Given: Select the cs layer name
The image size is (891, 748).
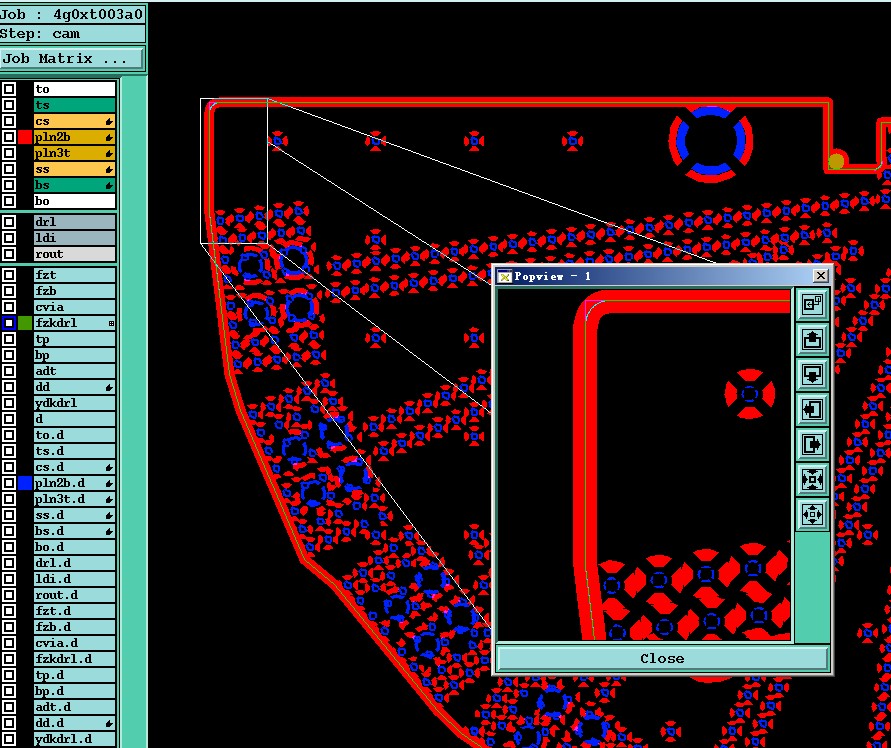Looking at the screenshot, I should coord(74,121).
